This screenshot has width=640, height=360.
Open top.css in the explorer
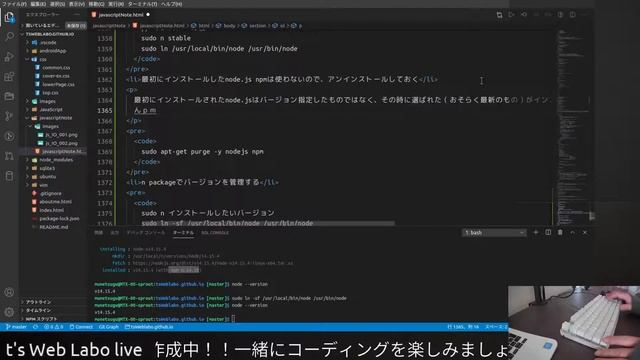pyautogui.click(x=50, y=93)
